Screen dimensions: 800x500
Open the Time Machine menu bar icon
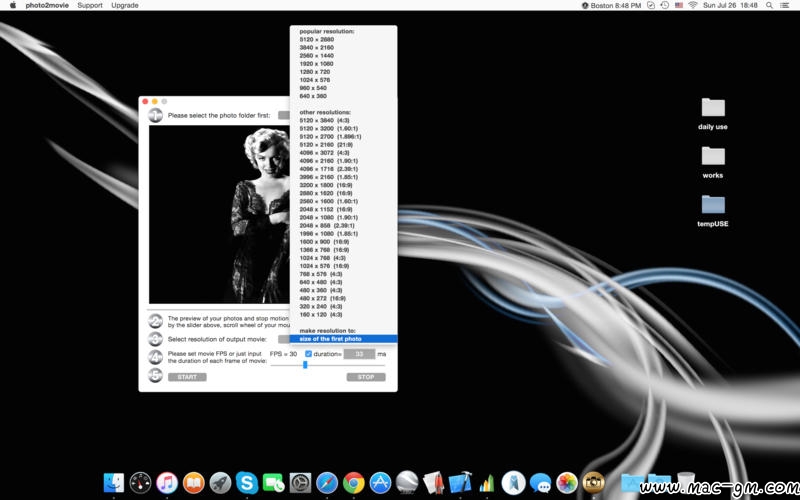tap(664, 5)
